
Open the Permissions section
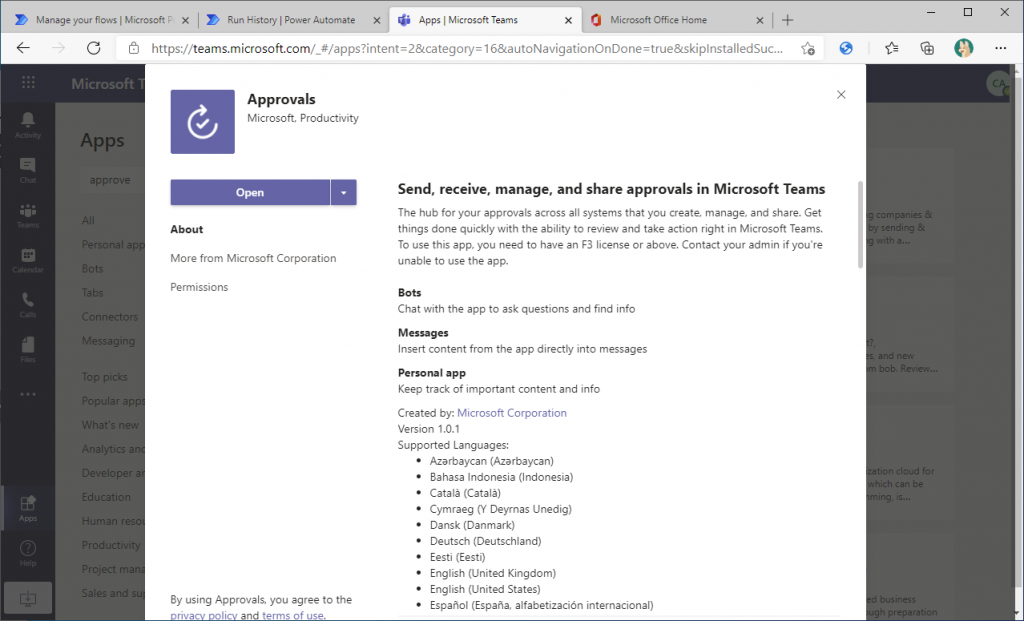click(x=199, y=287)
